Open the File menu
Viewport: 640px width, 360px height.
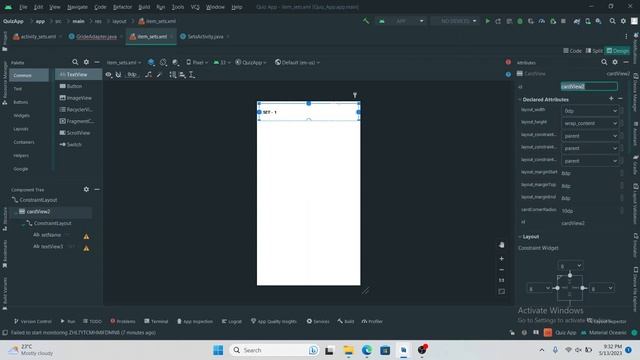coord(23,7)
